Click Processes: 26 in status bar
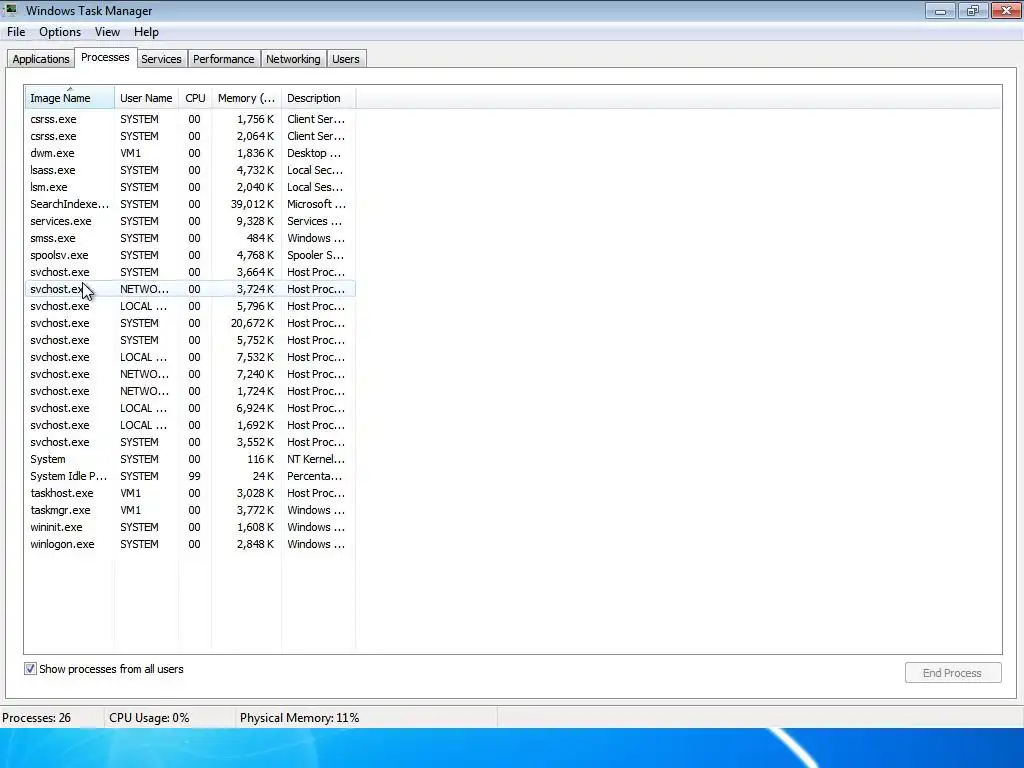Screen dimensions: 1024x768 [x=37, y=718]
